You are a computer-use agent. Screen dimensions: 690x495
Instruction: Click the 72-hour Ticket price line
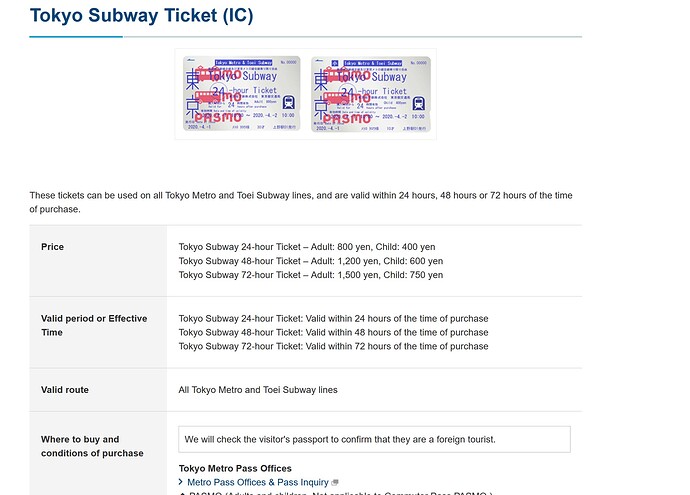310,275
